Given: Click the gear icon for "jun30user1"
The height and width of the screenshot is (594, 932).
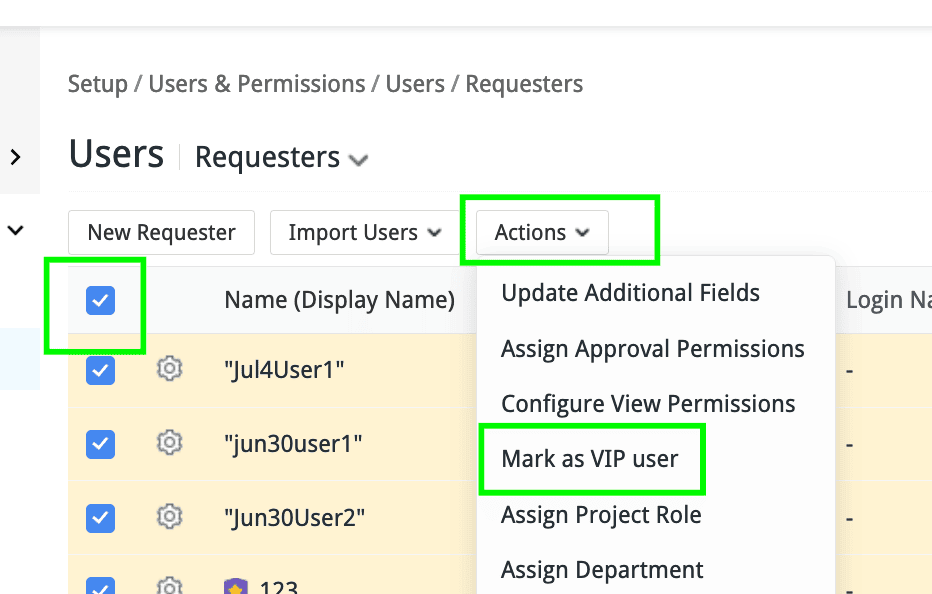Looking at the screenshot, I should coord(170,442).
